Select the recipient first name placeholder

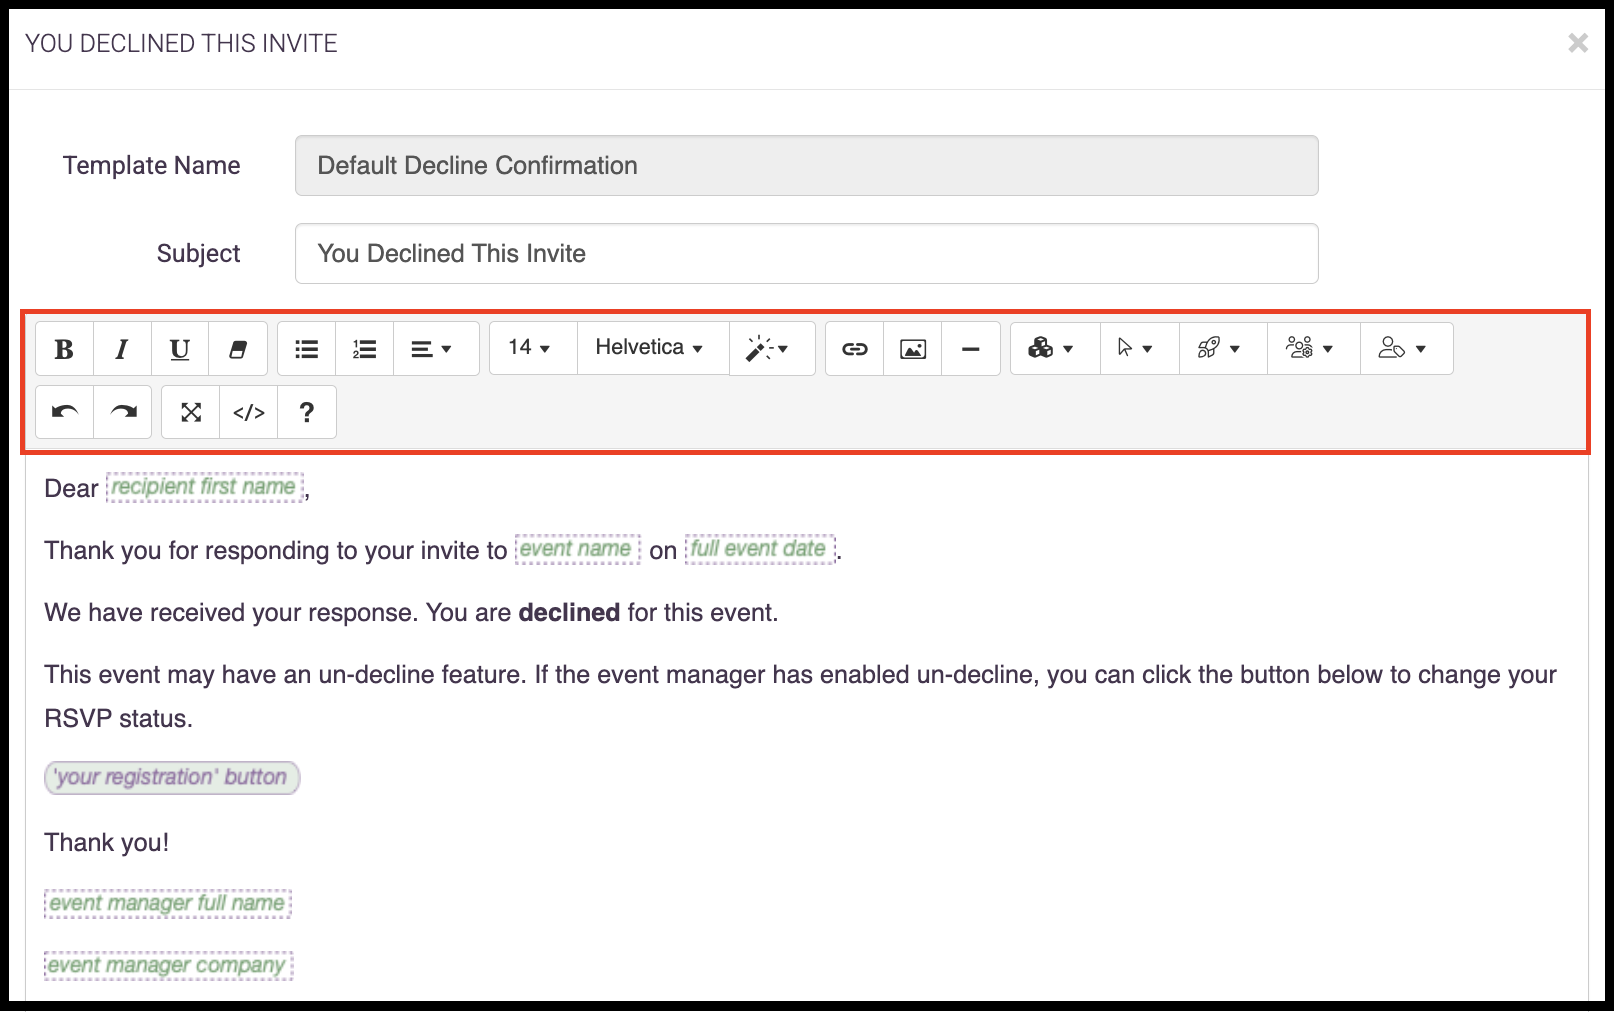[x=204, y=487]
